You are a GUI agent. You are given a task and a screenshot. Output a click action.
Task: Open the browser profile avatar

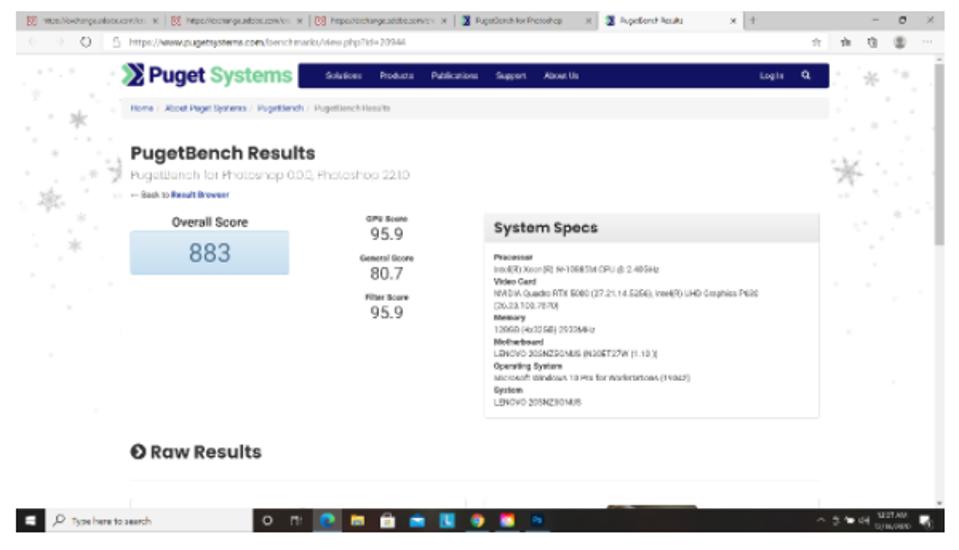(900, 42)
